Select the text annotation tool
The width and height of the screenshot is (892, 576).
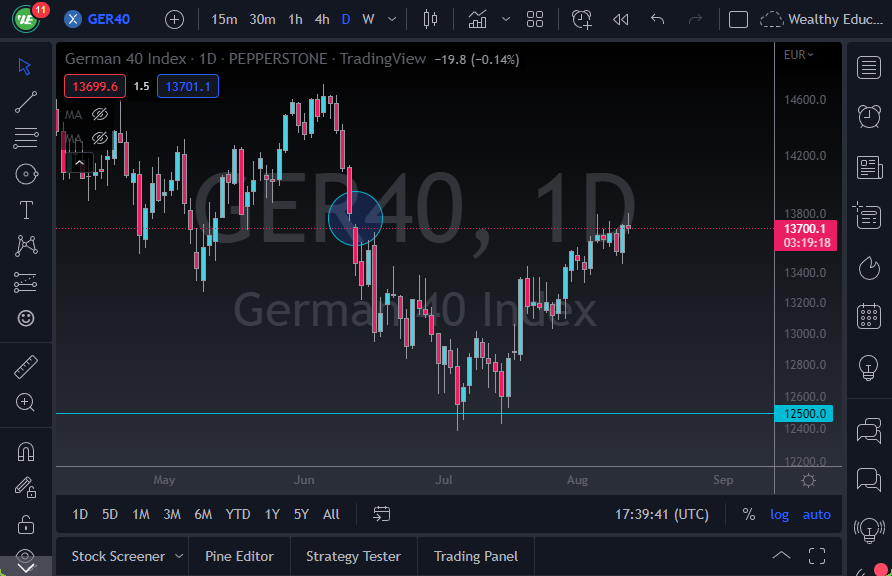coord(26,209)
